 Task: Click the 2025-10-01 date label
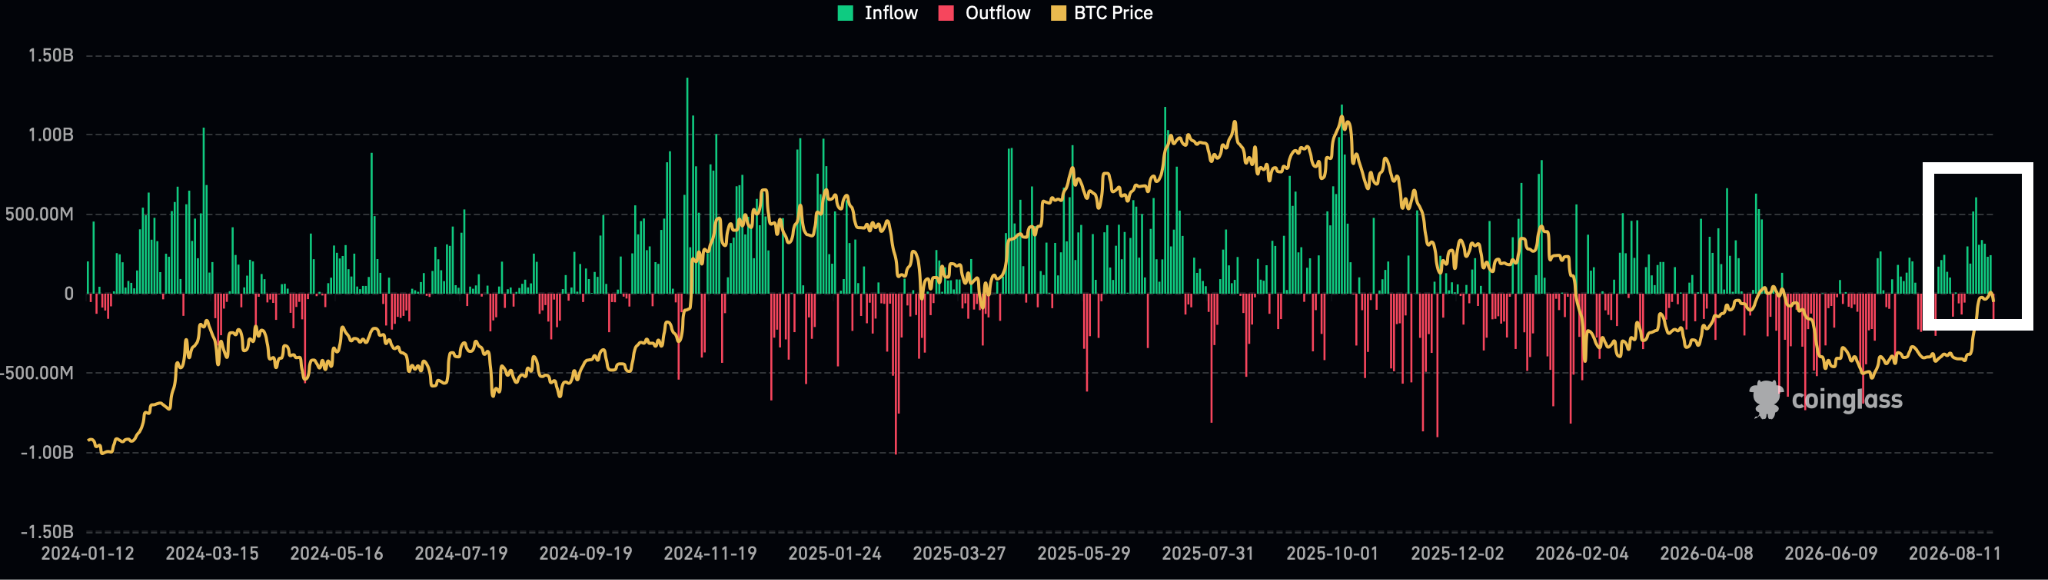point(1332,553)
